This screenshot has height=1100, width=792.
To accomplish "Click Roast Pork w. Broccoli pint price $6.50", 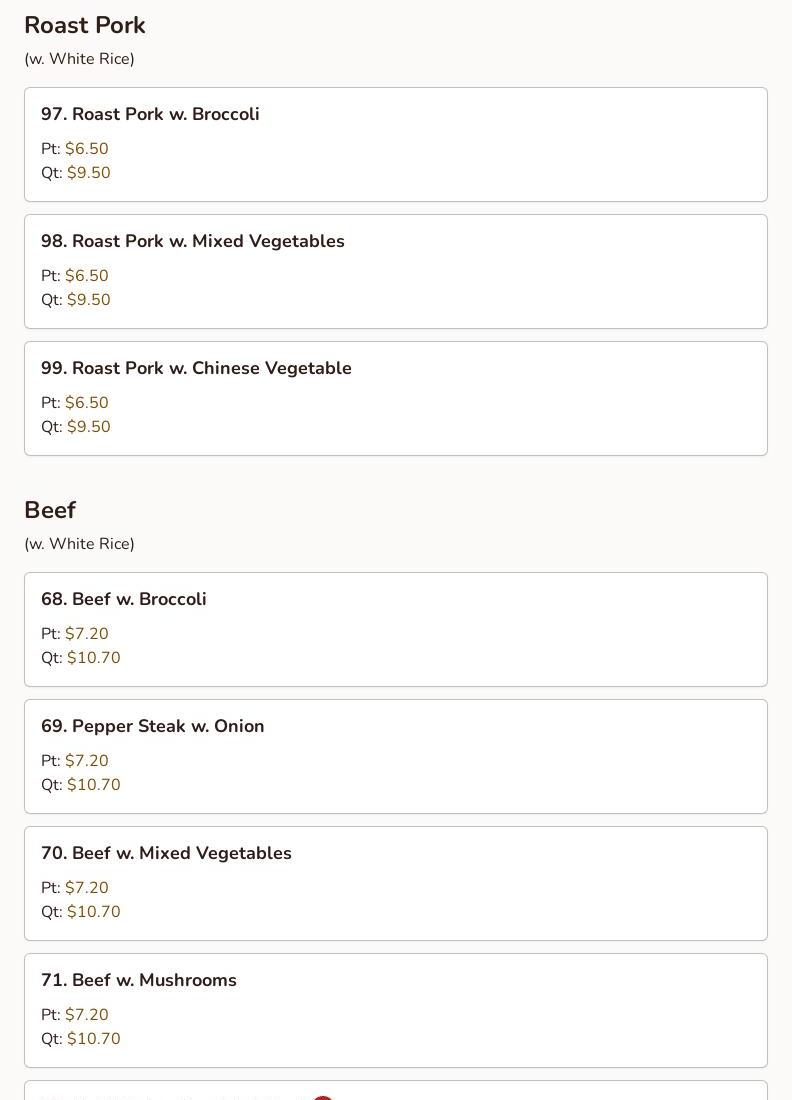I will [x=86, y=149].
